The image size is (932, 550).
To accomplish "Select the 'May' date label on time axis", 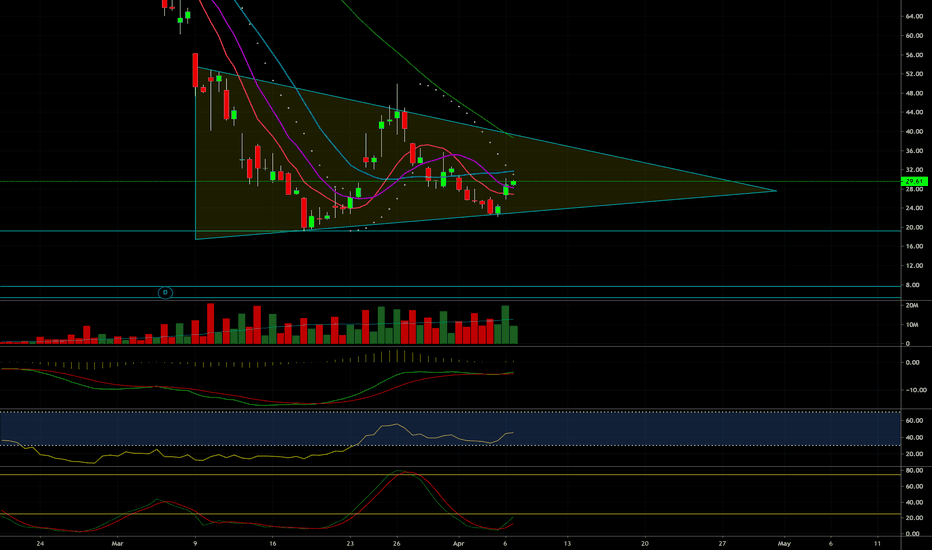I will point(784,543).
